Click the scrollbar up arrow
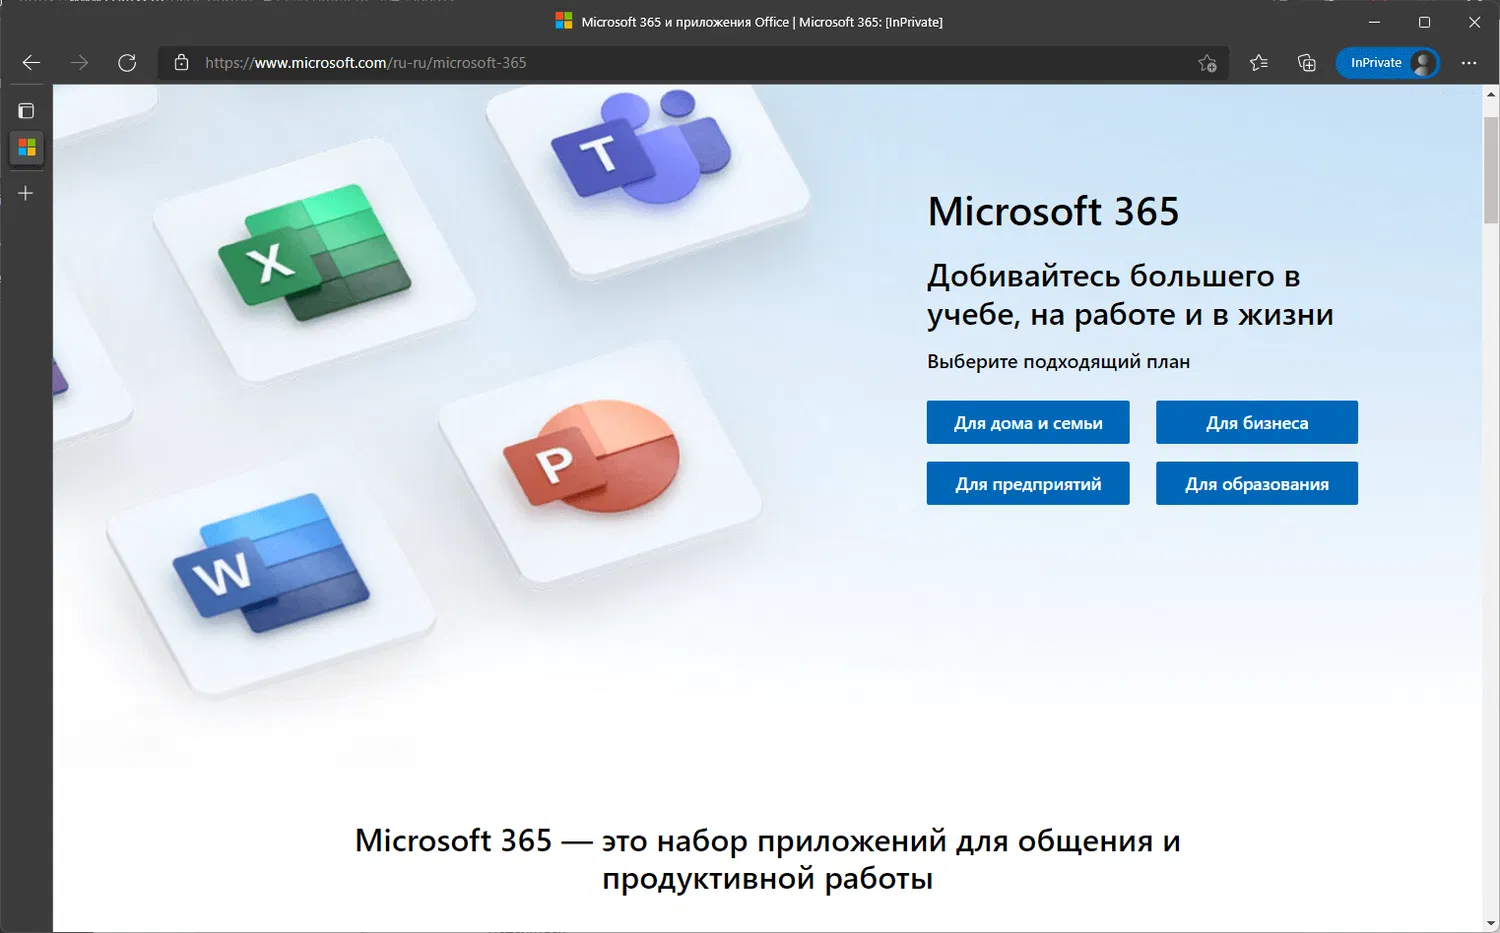This screenshot has height=933, width=1500. tap(1491, 94)
